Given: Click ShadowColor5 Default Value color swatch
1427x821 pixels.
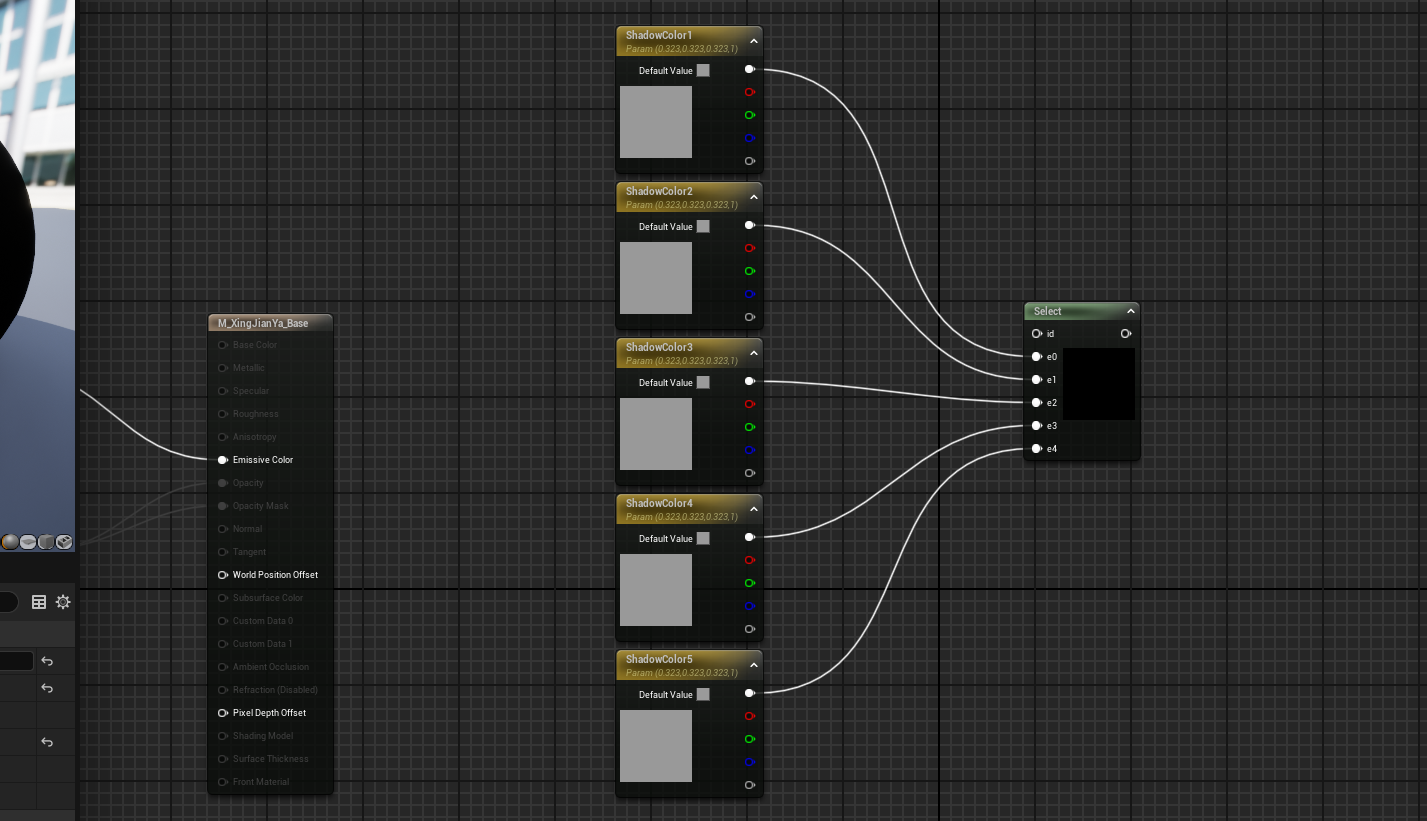Looking at the screenshot, I should point(703,695).
